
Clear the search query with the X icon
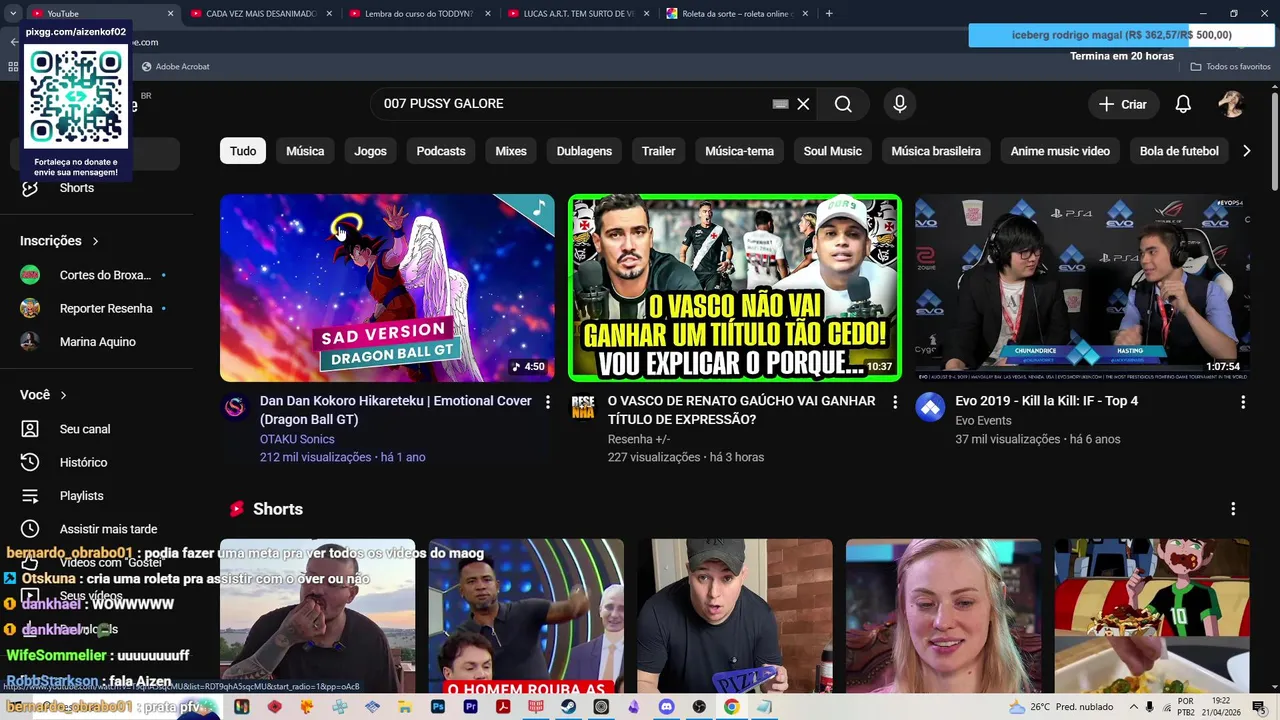[x=803, y=104]
